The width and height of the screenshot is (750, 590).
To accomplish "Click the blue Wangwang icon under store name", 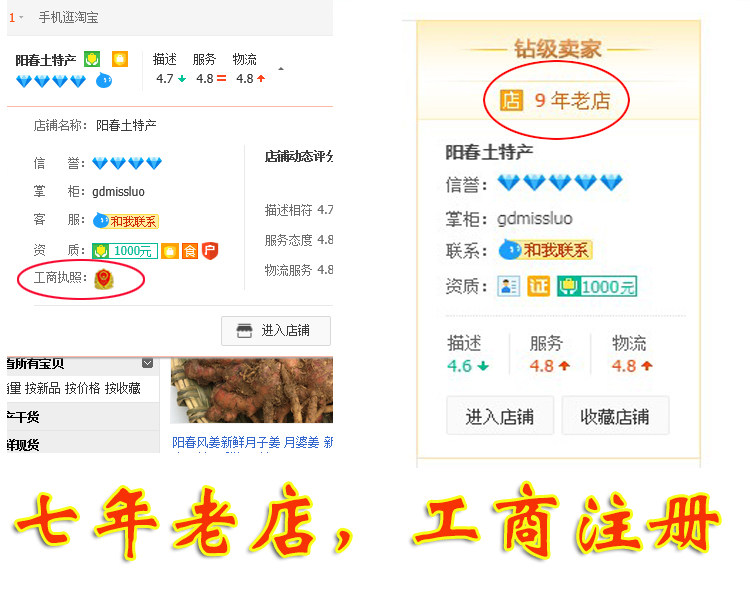I will [x=104, y=80].
